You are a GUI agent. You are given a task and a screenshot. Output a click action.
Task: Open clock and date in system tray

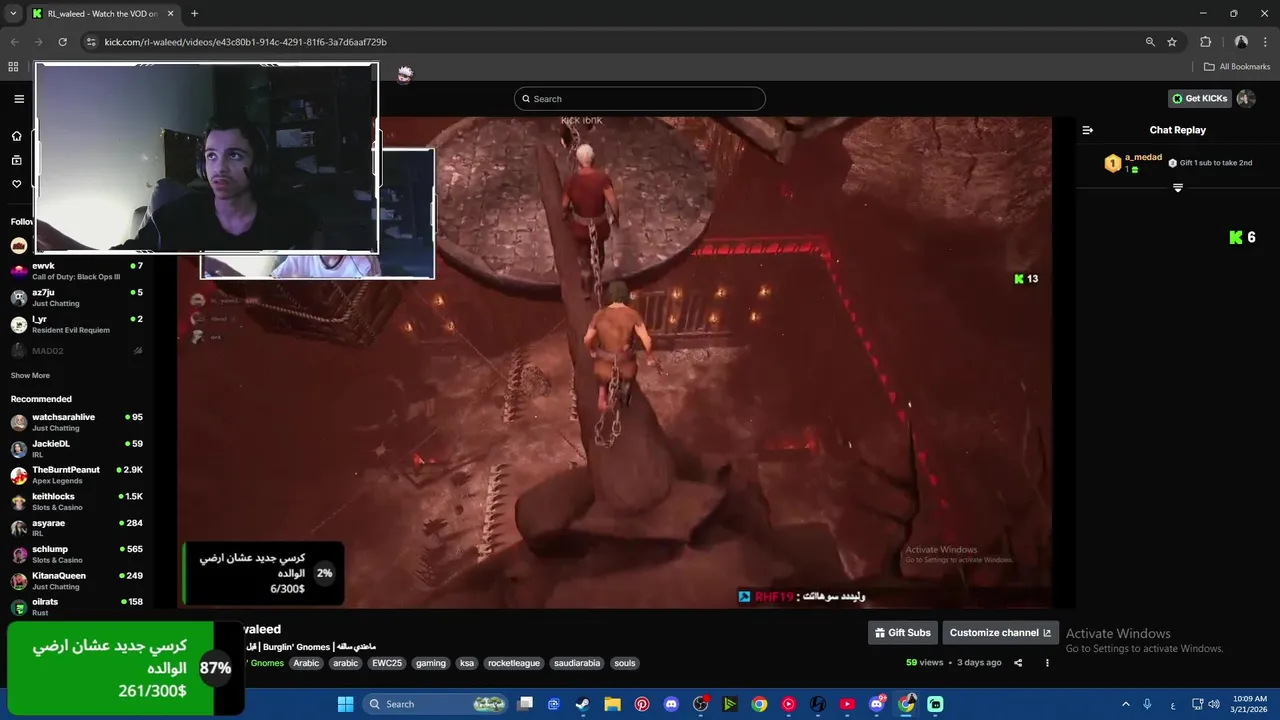[1250, 704]
